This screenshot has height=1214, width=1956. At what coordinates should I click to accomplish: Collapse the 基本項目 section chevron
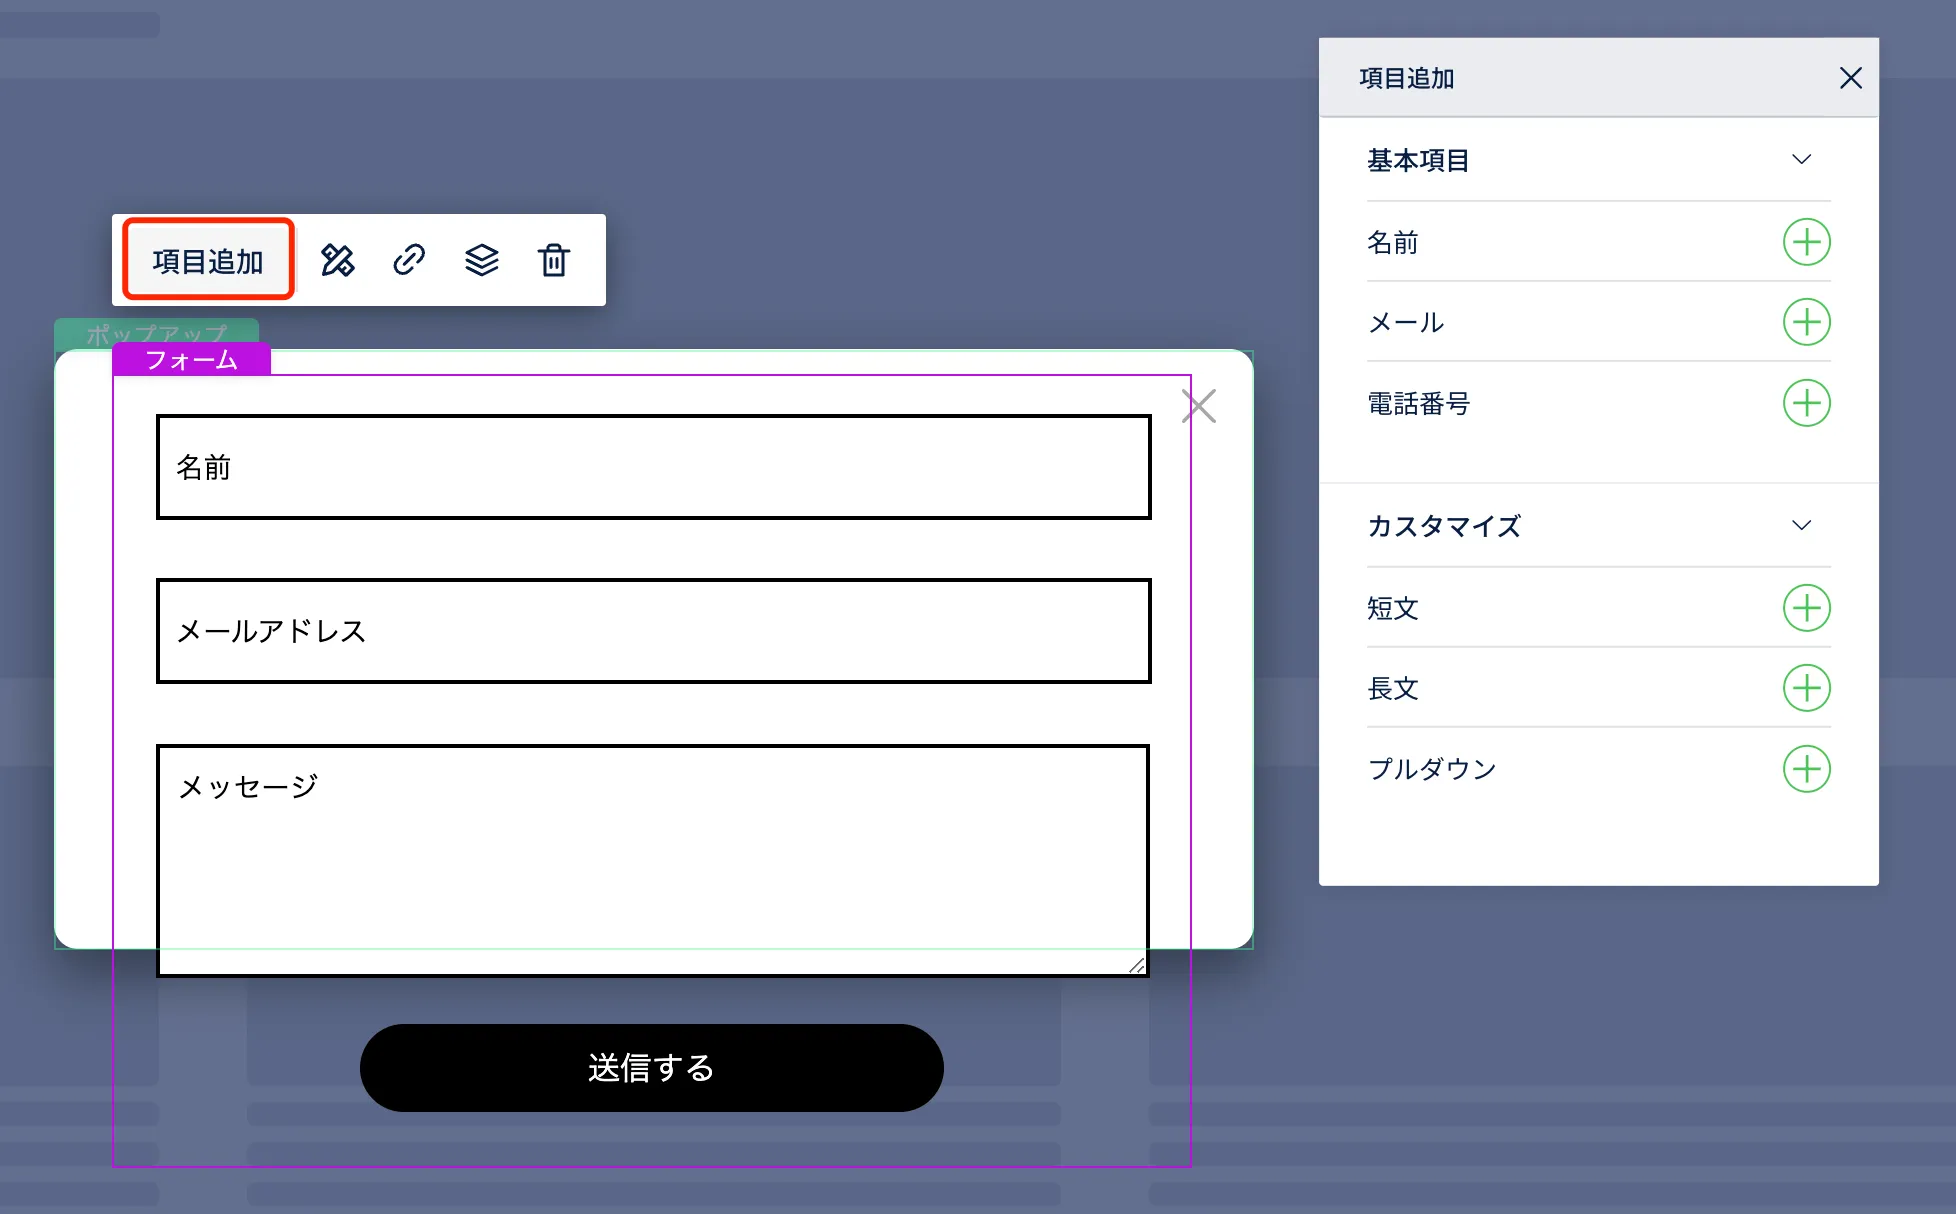point(1801,160)
